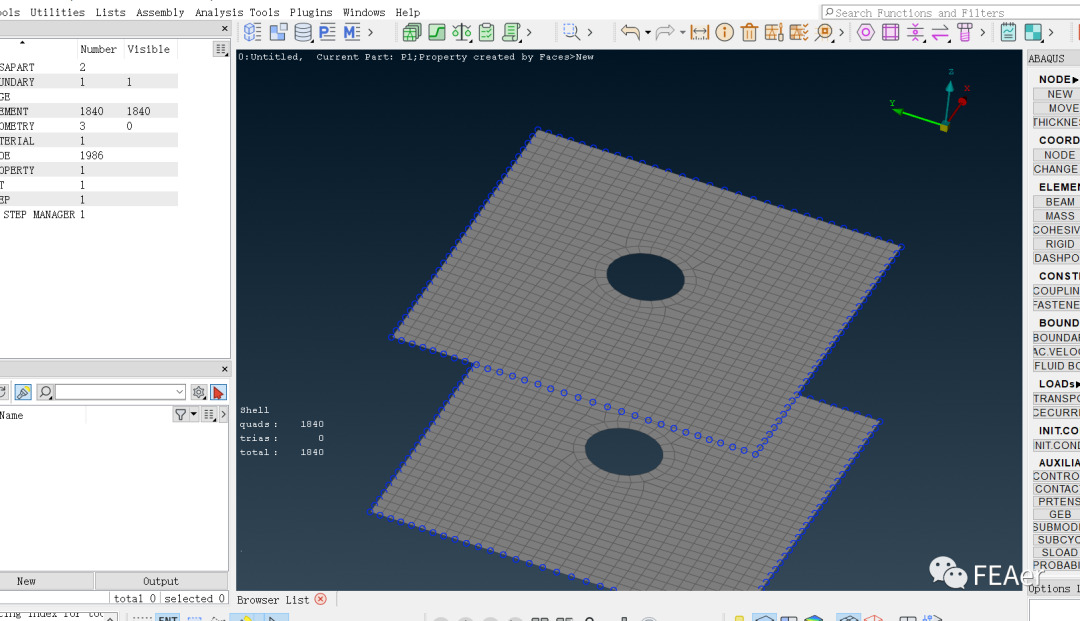Open the filter funnel dropdown arrow
The image size is (1080, 621).
194,414
